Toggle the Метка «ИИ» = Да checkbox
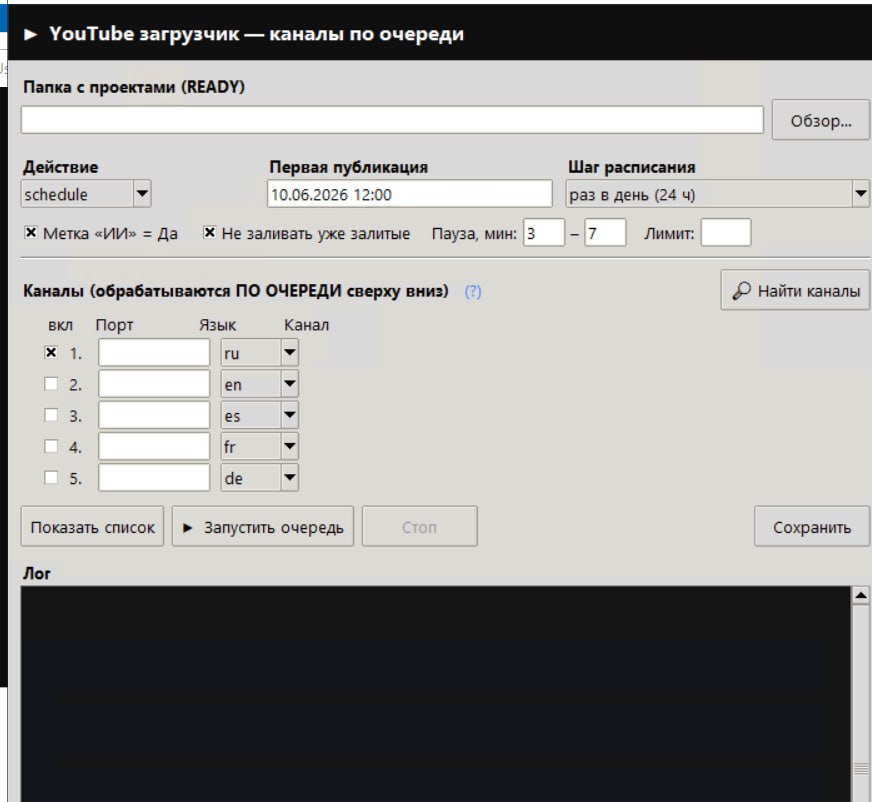The height and width of the screenshot is (802, 872). [x=31, y=232]
